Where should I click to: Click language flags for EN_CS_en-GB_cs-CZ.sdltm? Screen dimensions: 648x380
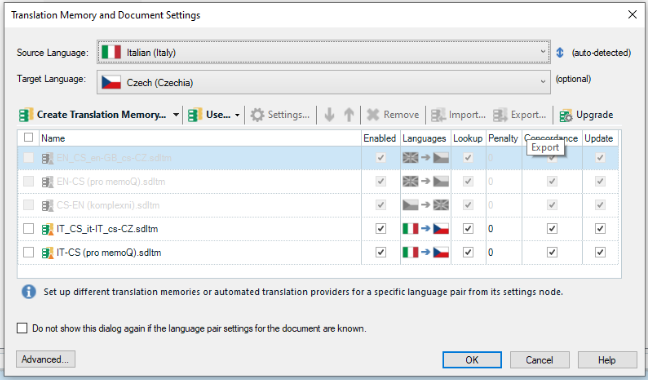tap(426, 158)
